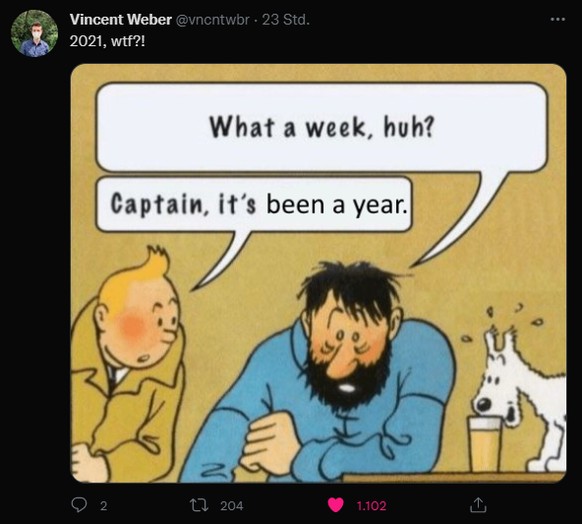Viewport: 582px width, 524px height.
Task: Open the @vncntwbr handle link
Action: click(212, 19)
